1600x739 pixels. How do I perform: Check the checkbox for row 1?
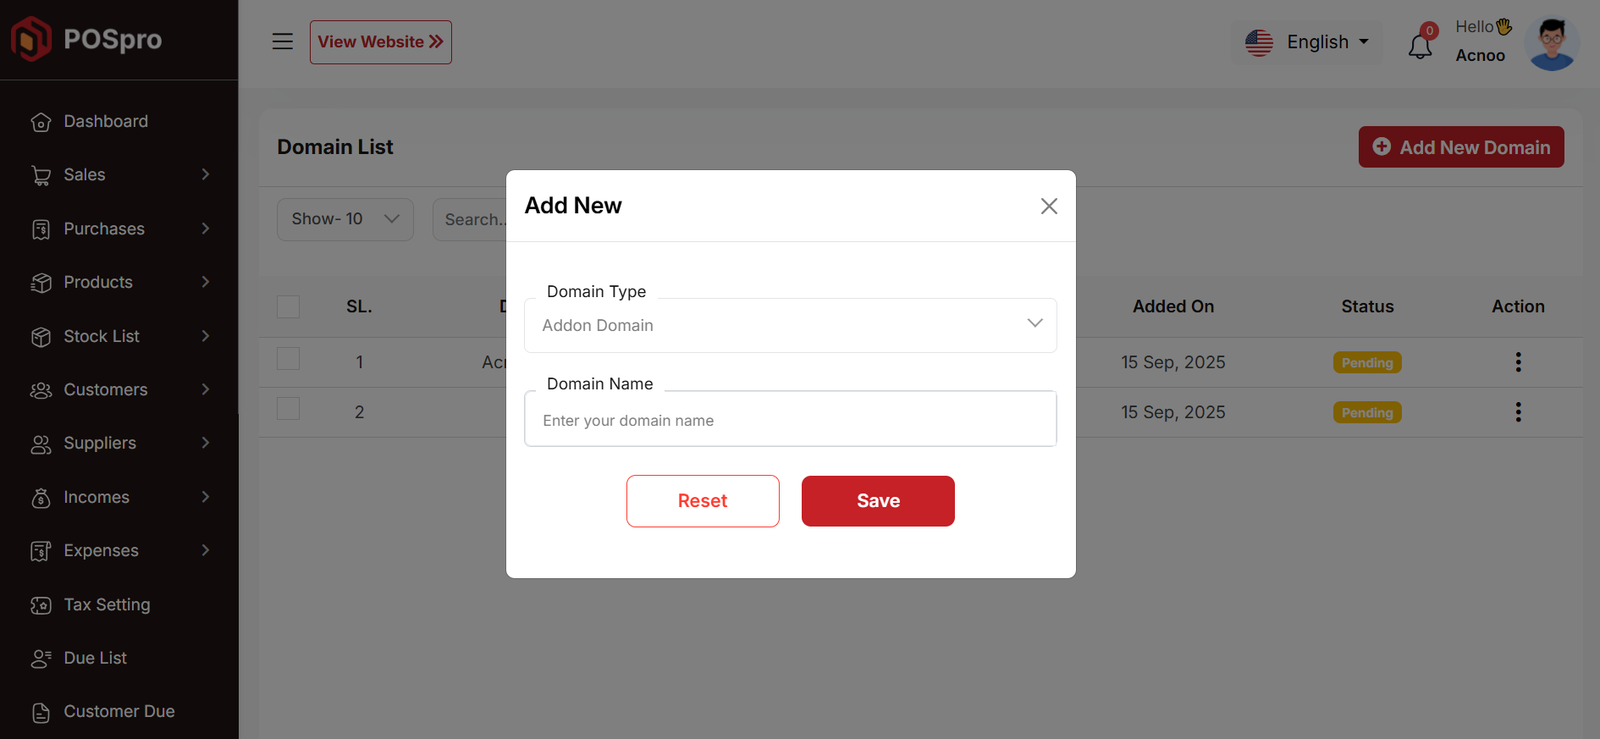(288, 359)
